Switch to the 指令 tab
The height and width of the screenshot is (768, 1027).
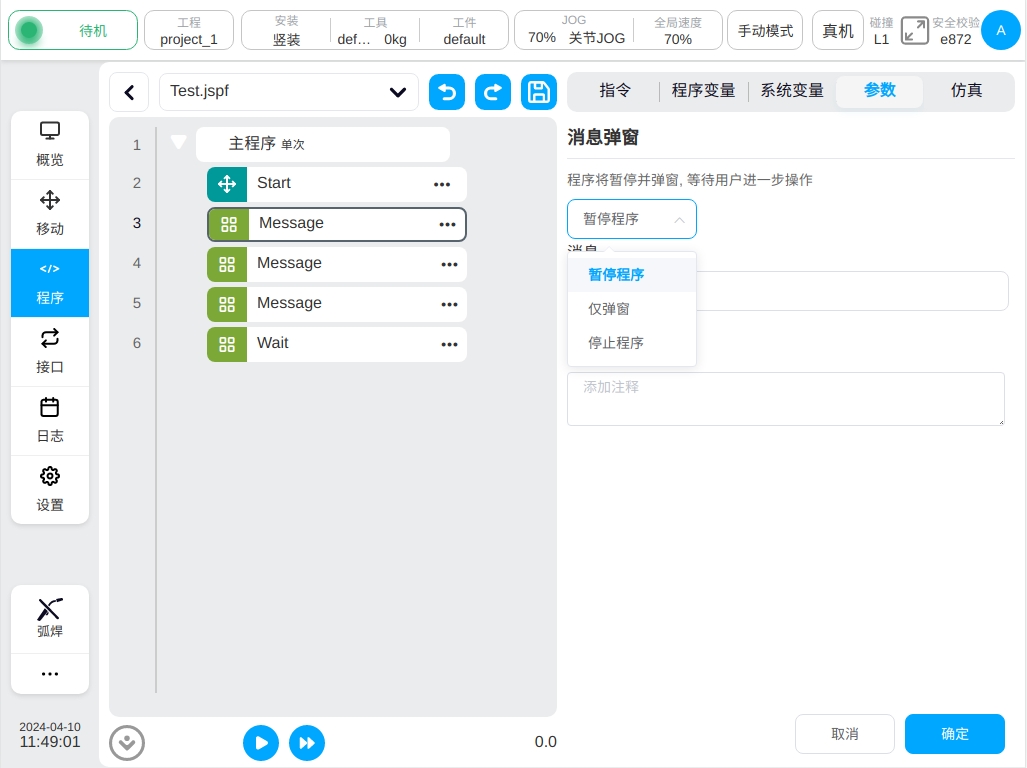(x=615, y=91)
